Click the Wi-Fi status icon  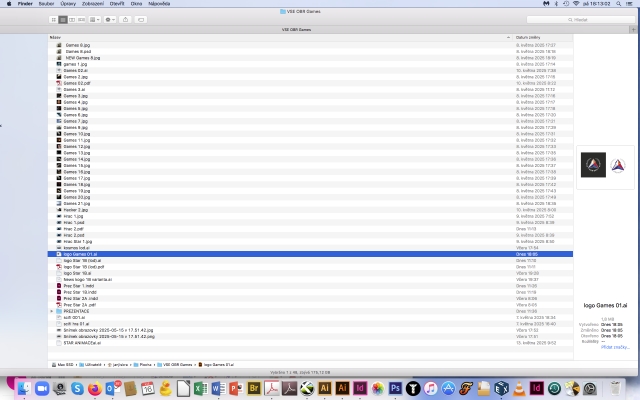pos(576,4)
